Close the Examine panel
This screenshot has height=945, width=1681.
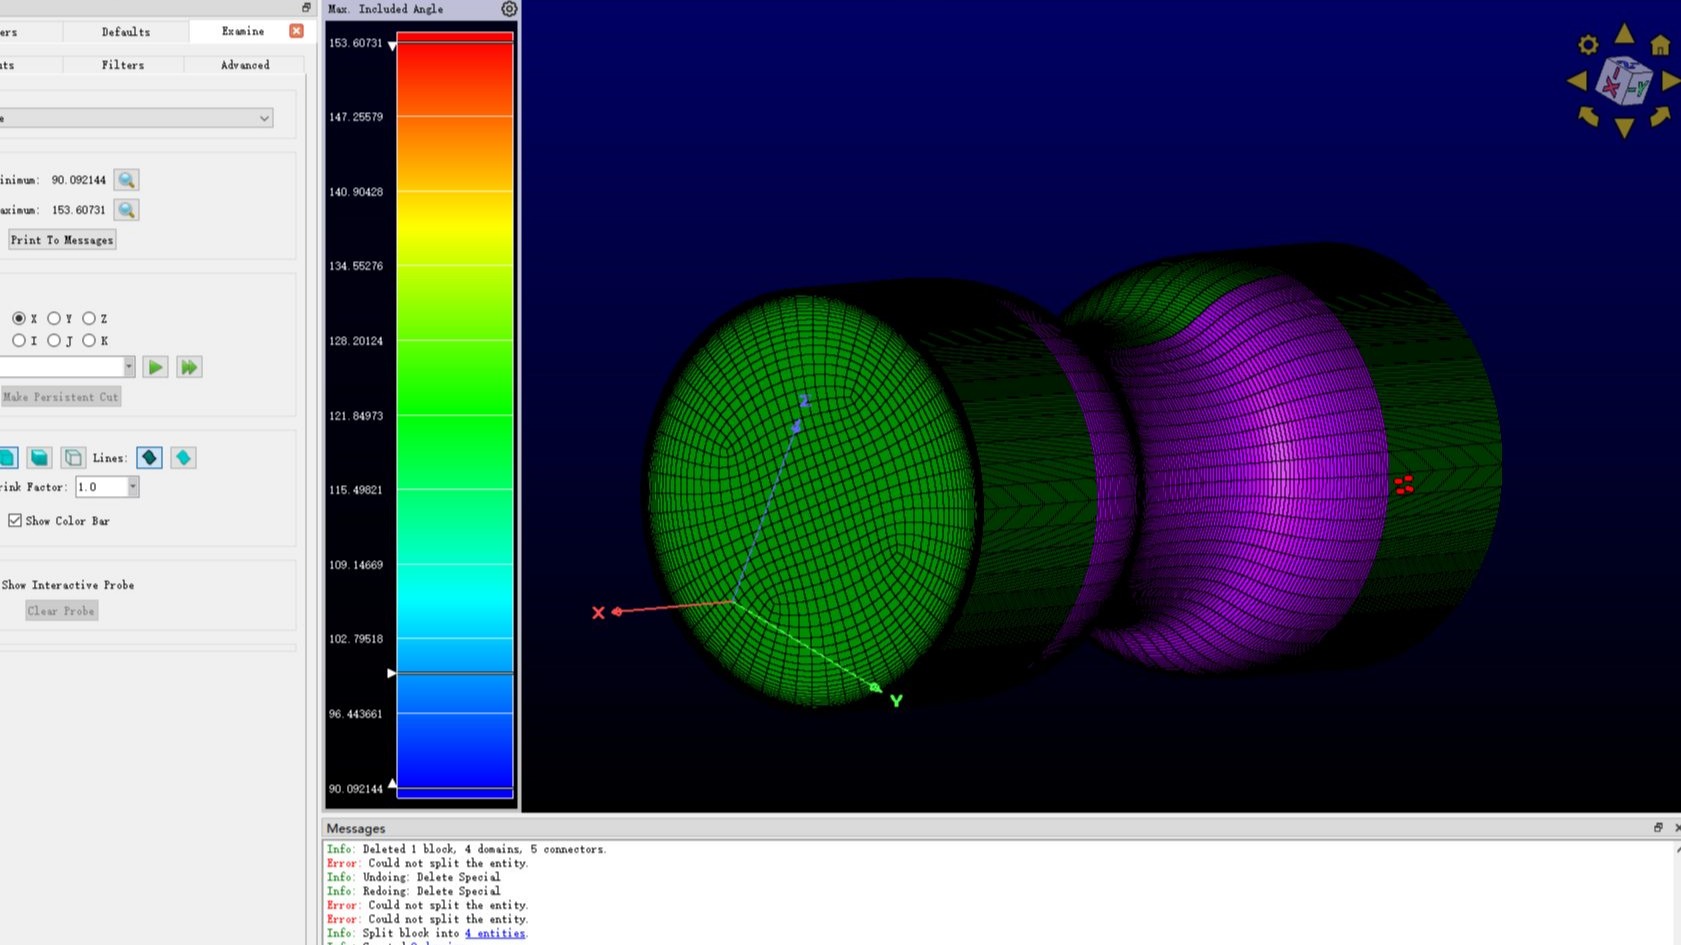(297, 31)
